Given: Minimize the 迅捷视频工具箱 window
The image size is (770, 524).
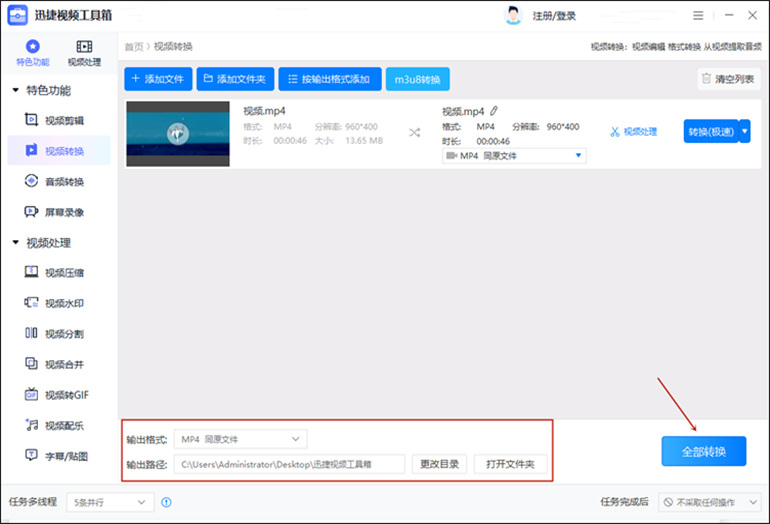Looking at the screenshot, I should pos(729,16).
